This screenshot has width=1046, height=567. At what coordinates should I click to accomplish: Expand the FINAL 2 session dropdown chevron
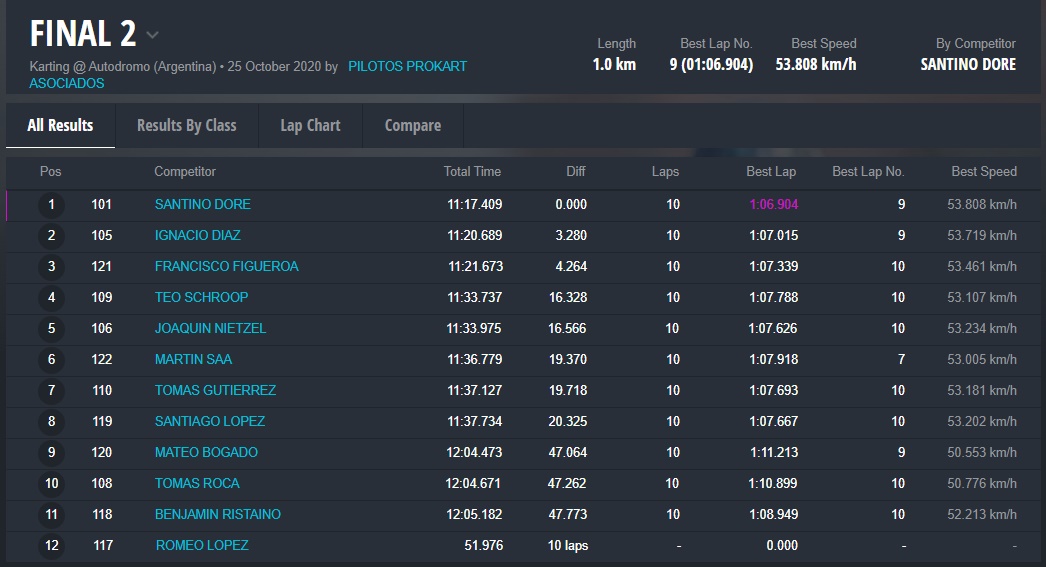[x=152, y=35]
